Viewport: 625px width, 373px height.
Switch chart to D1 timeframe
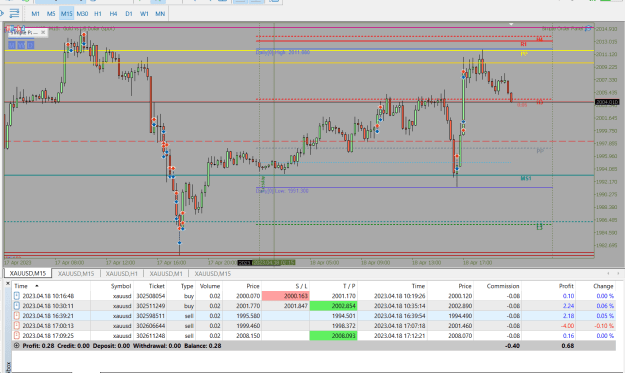[129, 14]
